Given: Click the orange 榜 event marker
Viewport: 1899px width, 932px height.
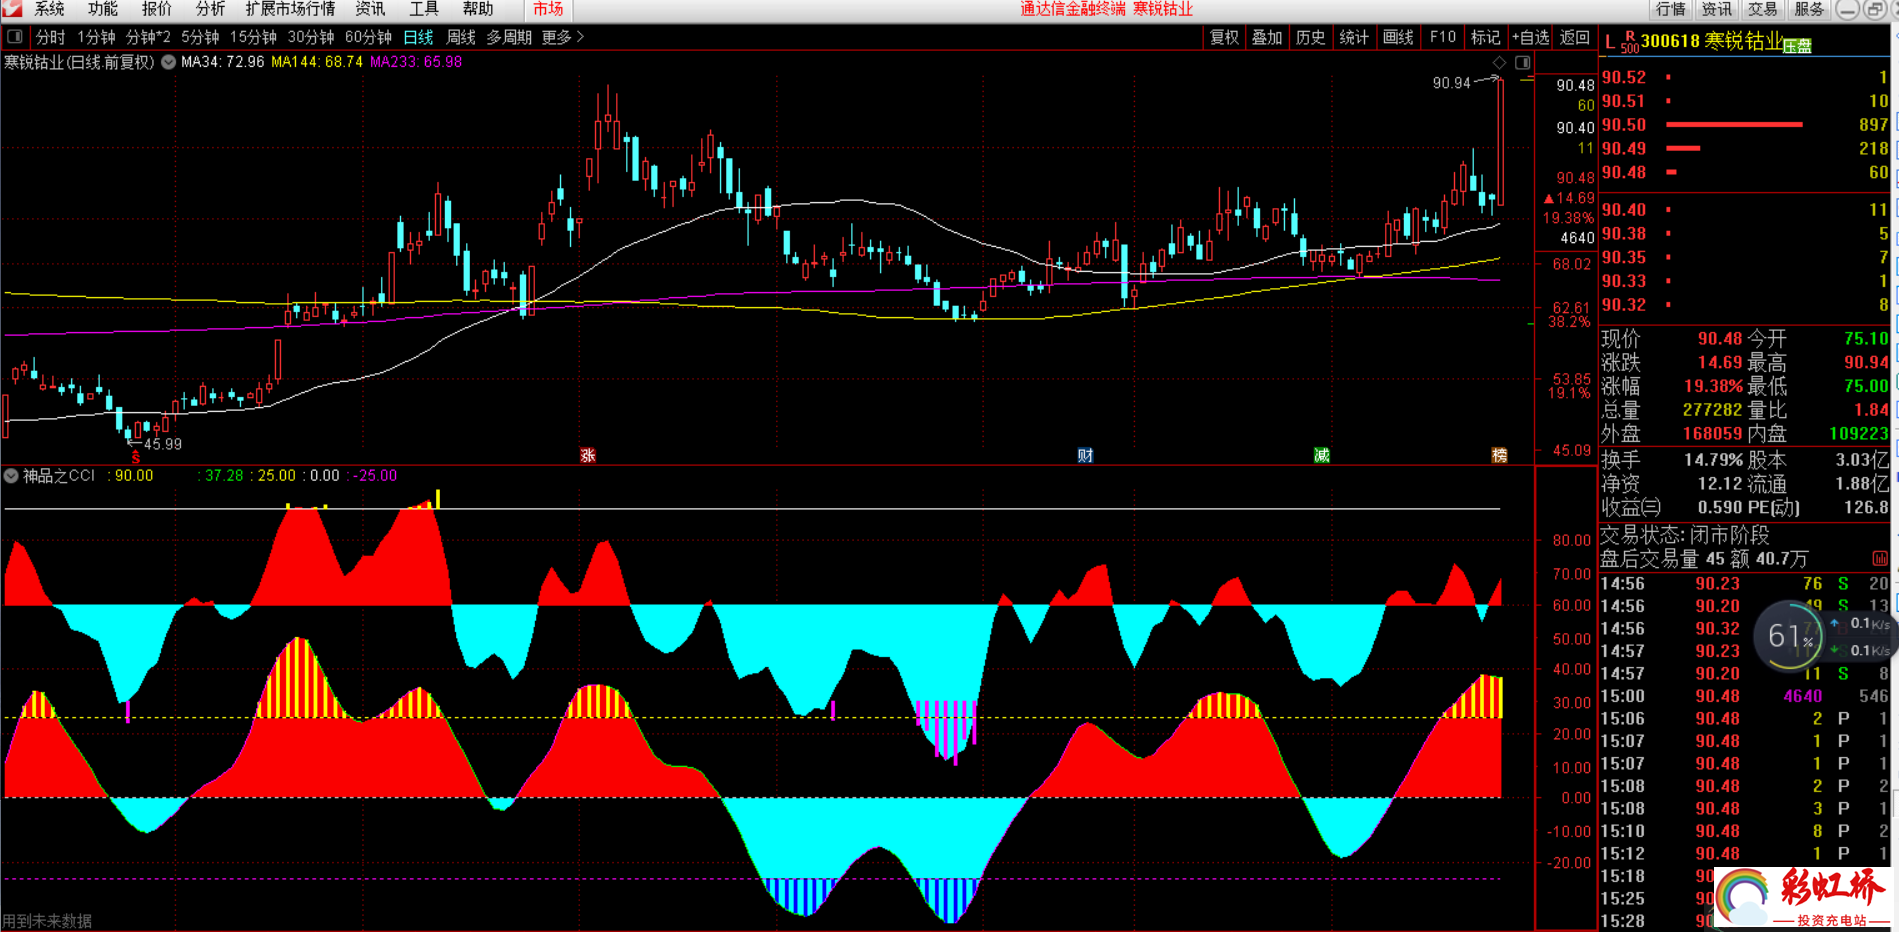Looking at the screenshot, I should [x=1499, y=456].
